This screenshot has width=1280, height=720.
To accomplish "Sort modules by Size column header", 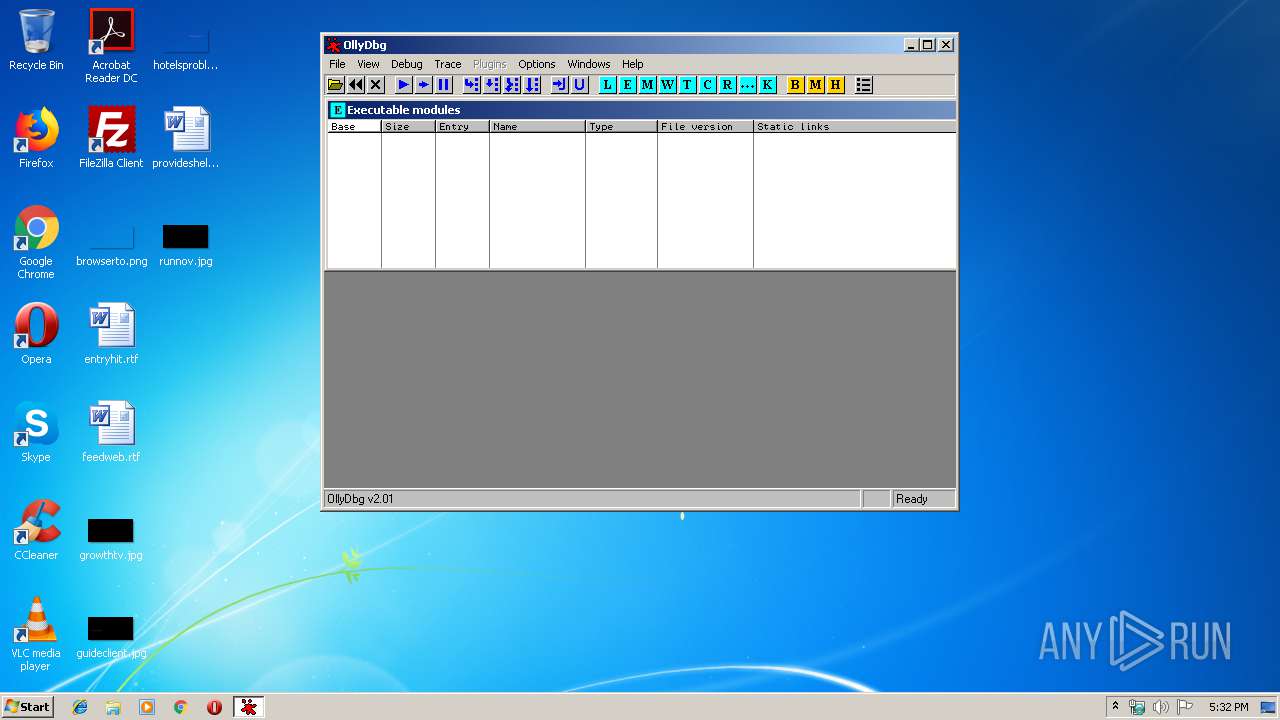I will (408, 127).
